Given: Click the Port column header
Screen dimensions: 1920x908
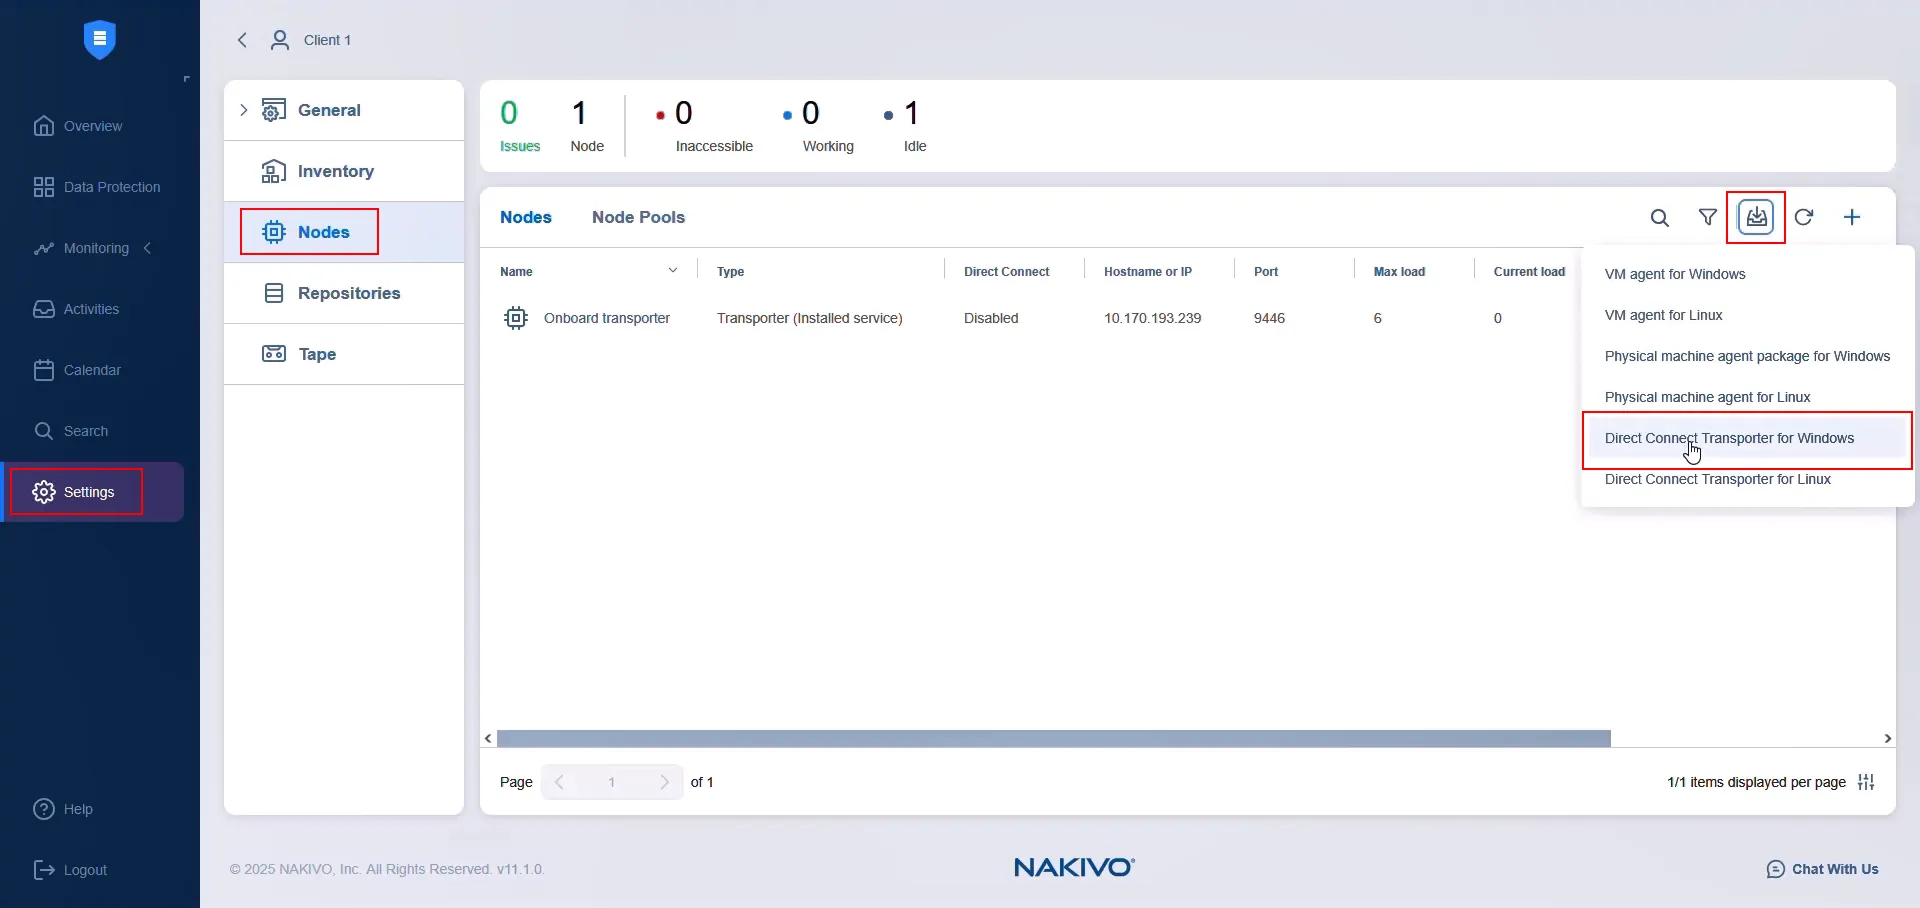Looking at the screenshot, I should (x=1266, y=271).
